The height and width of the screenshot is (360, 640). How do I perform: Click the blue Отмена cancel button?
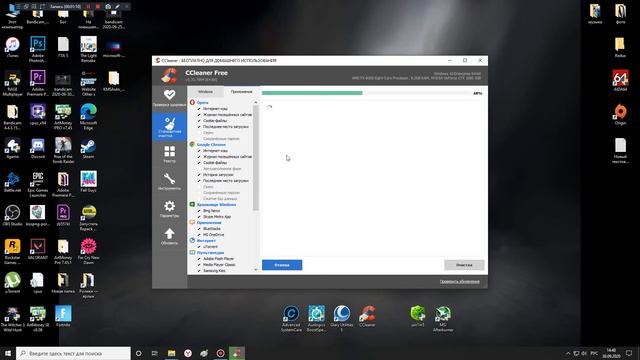pyautogui.click(x=282, y=265)
